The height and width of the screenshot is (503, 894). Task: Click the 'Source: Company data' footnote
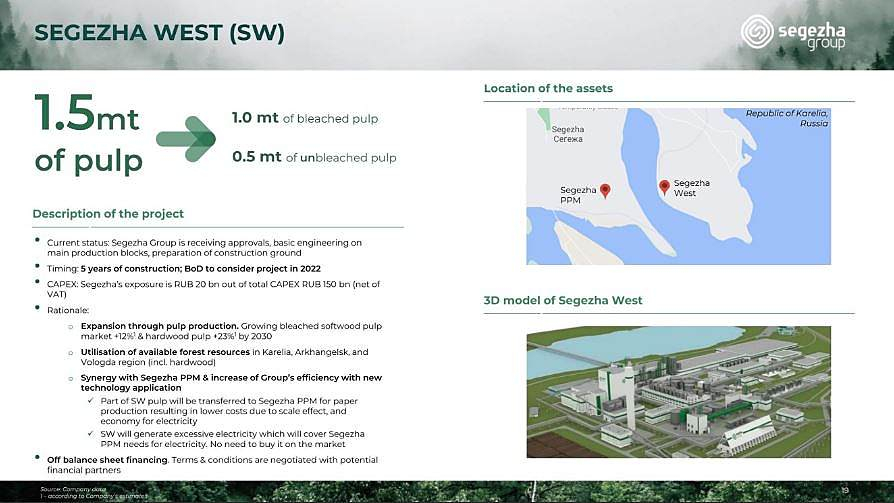point(73,489)
